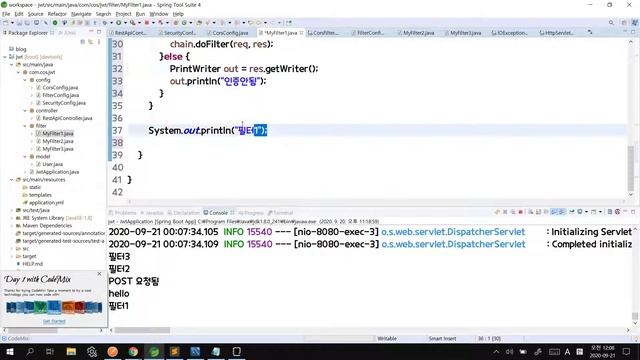Toggle Show Console on Standard Out change
This screenshot has height=360, width=640.
click(x=553, y=212)
